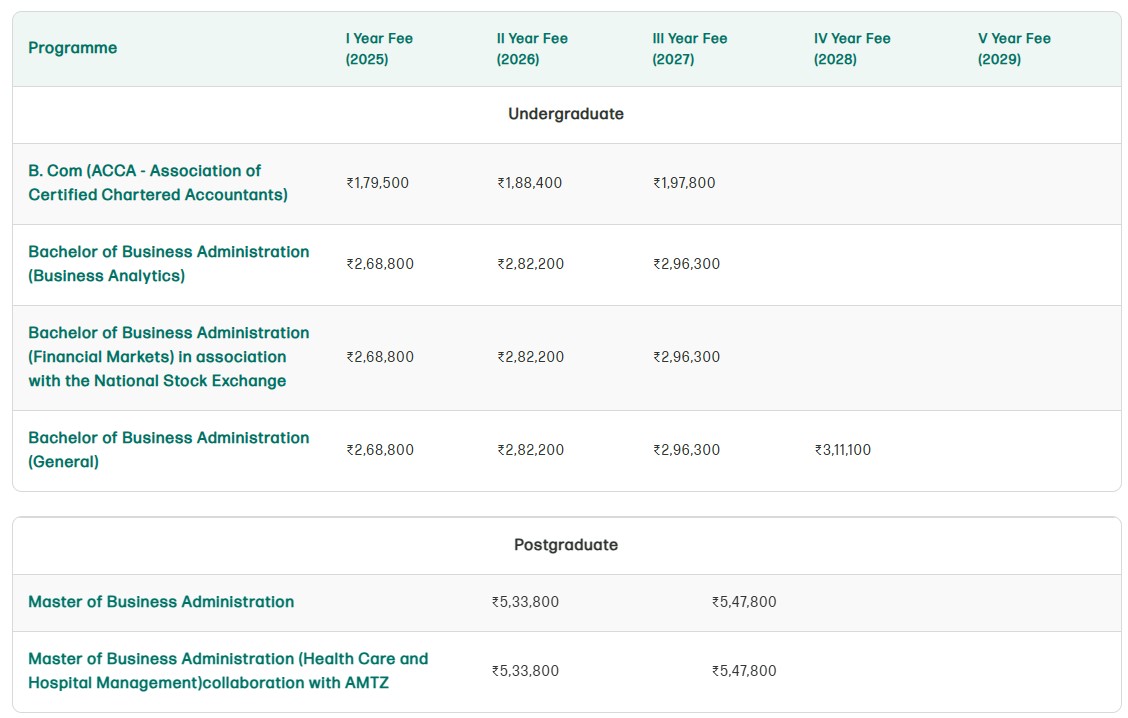Click the ₹1,88,400 B. Com second-year fee
Screen dimensions: 1128x718
pos(529,183)
